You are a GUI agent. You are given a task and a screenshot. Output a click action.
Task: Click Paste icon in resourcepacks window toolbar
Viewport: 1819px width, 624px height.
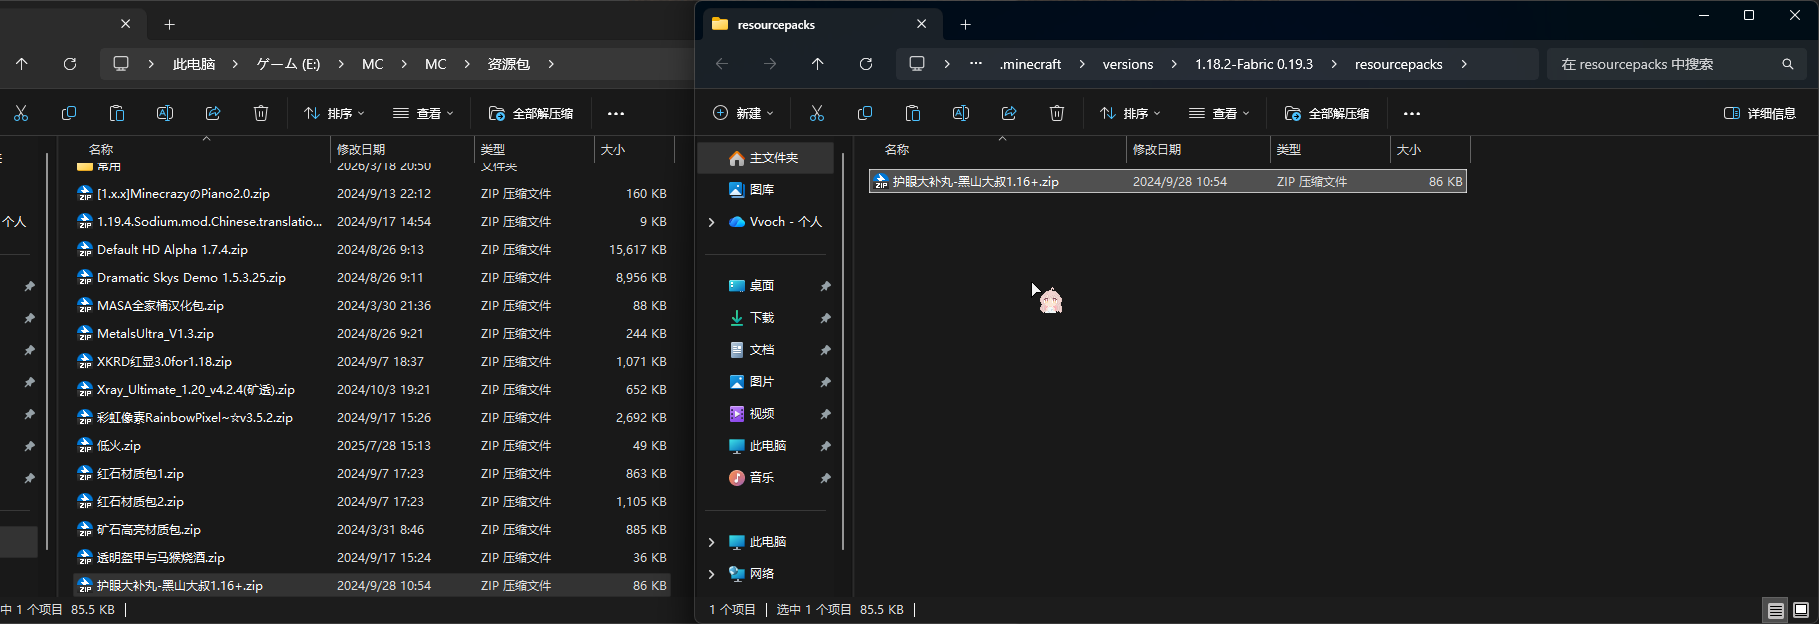coord(913,113)
